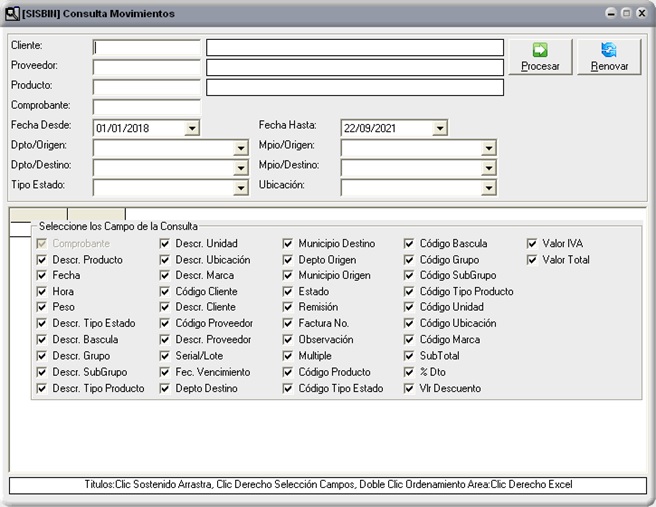656x507 pixels.
Task: Click into the Cliente code input field
Action: click(146, 47)
